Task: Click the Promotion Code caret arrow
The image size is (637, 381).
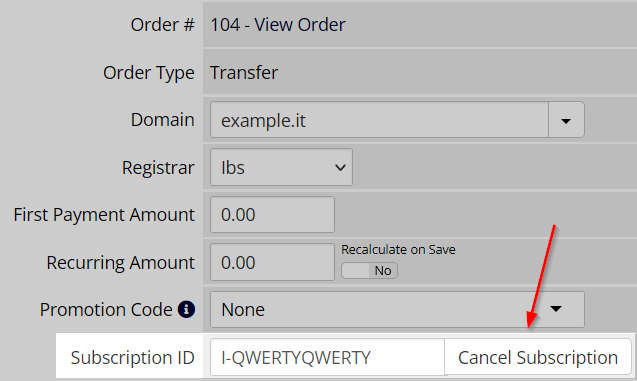Action: 556,309
